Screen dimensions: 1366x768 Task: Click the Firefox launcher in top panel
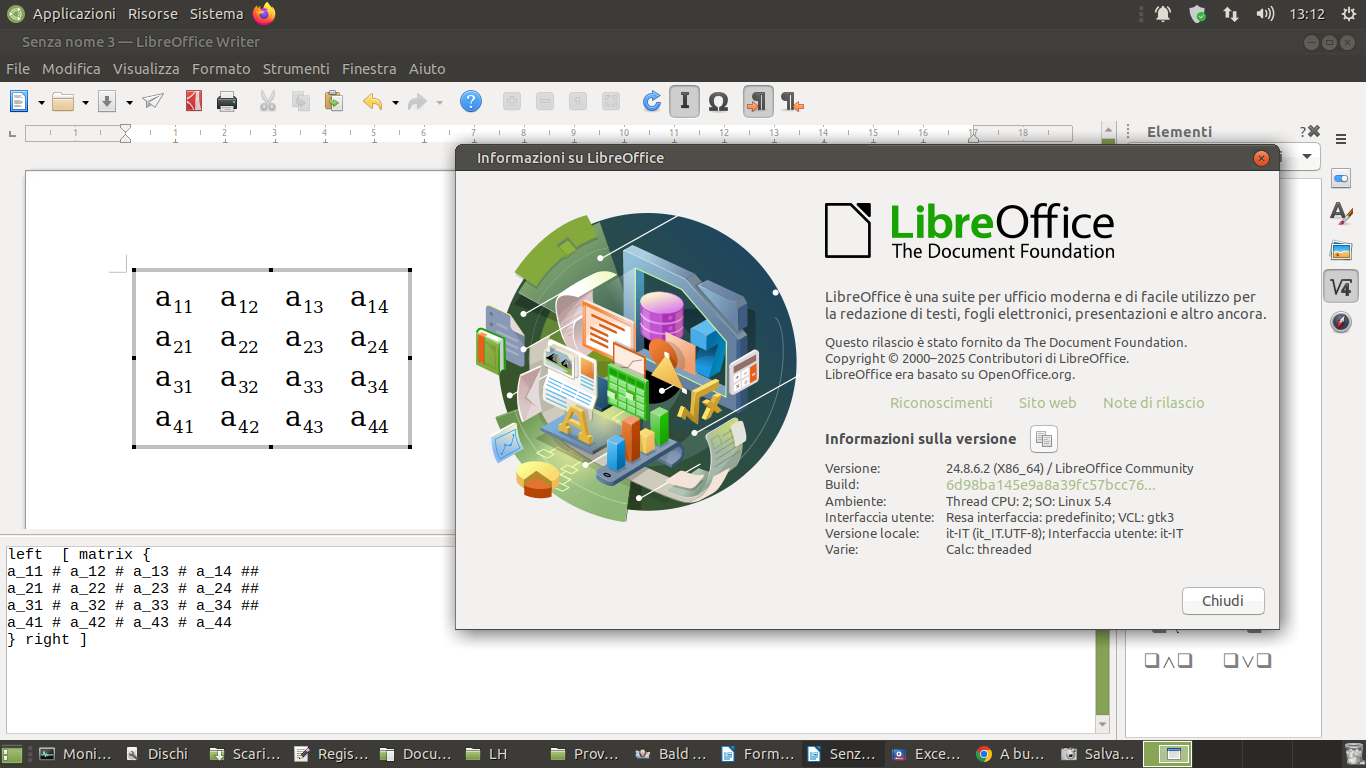[264, 14]
